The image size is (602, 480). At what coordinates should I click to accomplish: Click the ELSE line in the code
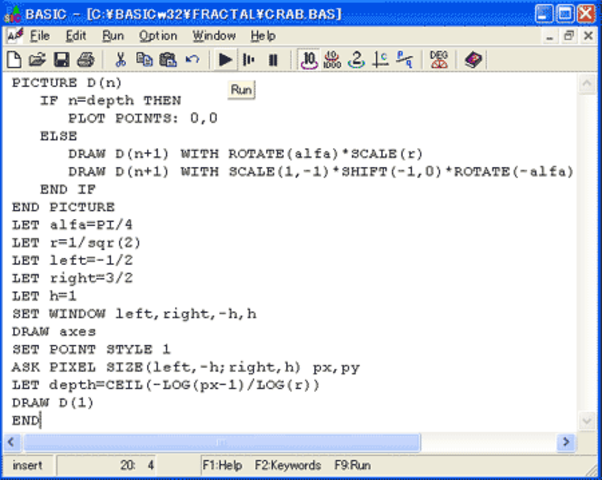pyautogui.click(x=59, y=136)
